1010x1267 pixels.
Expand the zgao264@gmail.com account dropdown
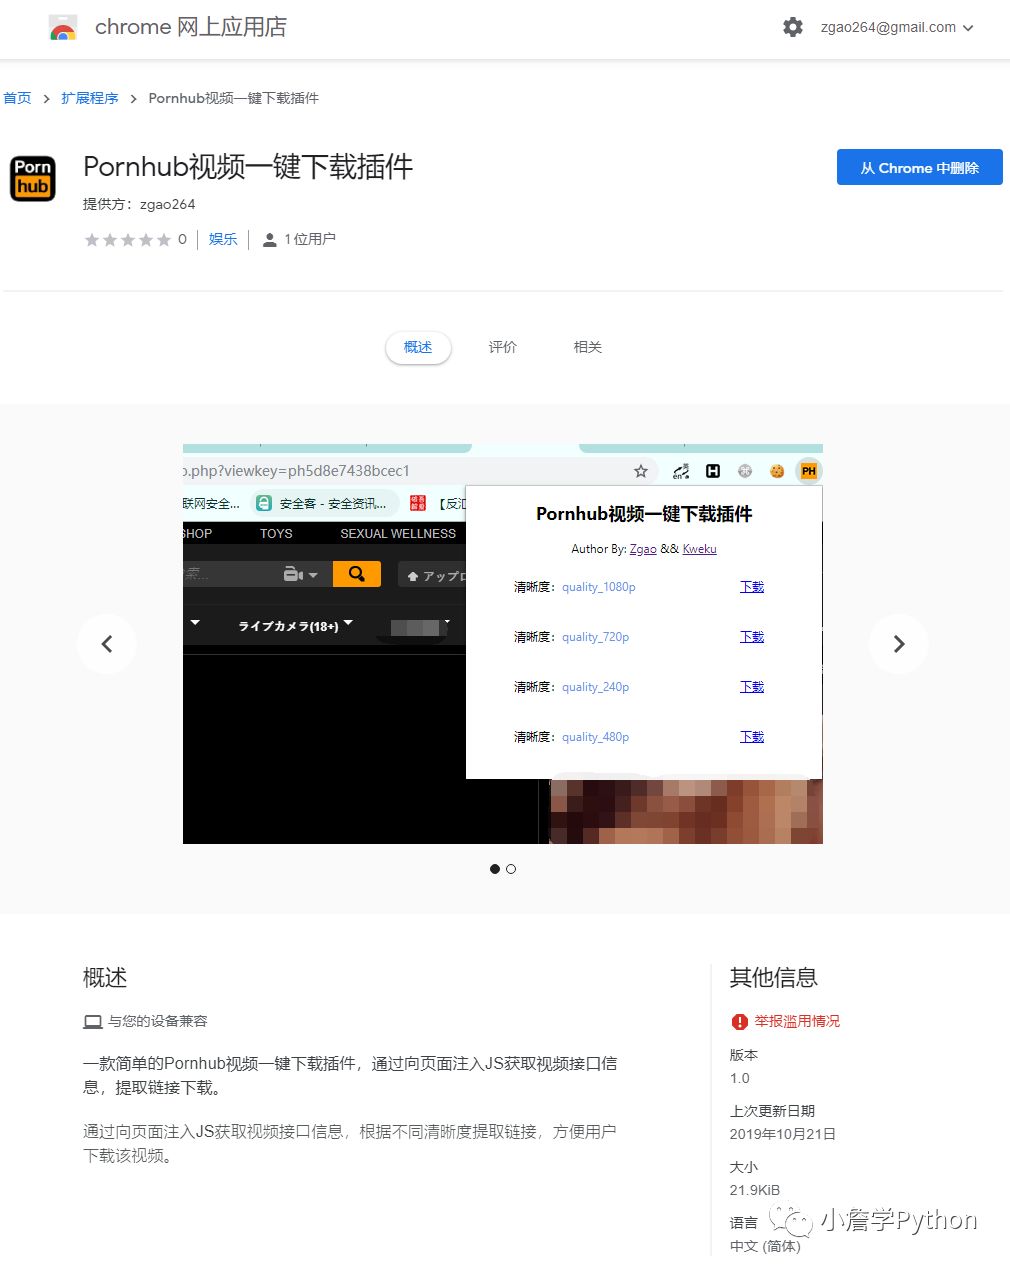pos(897,28)
